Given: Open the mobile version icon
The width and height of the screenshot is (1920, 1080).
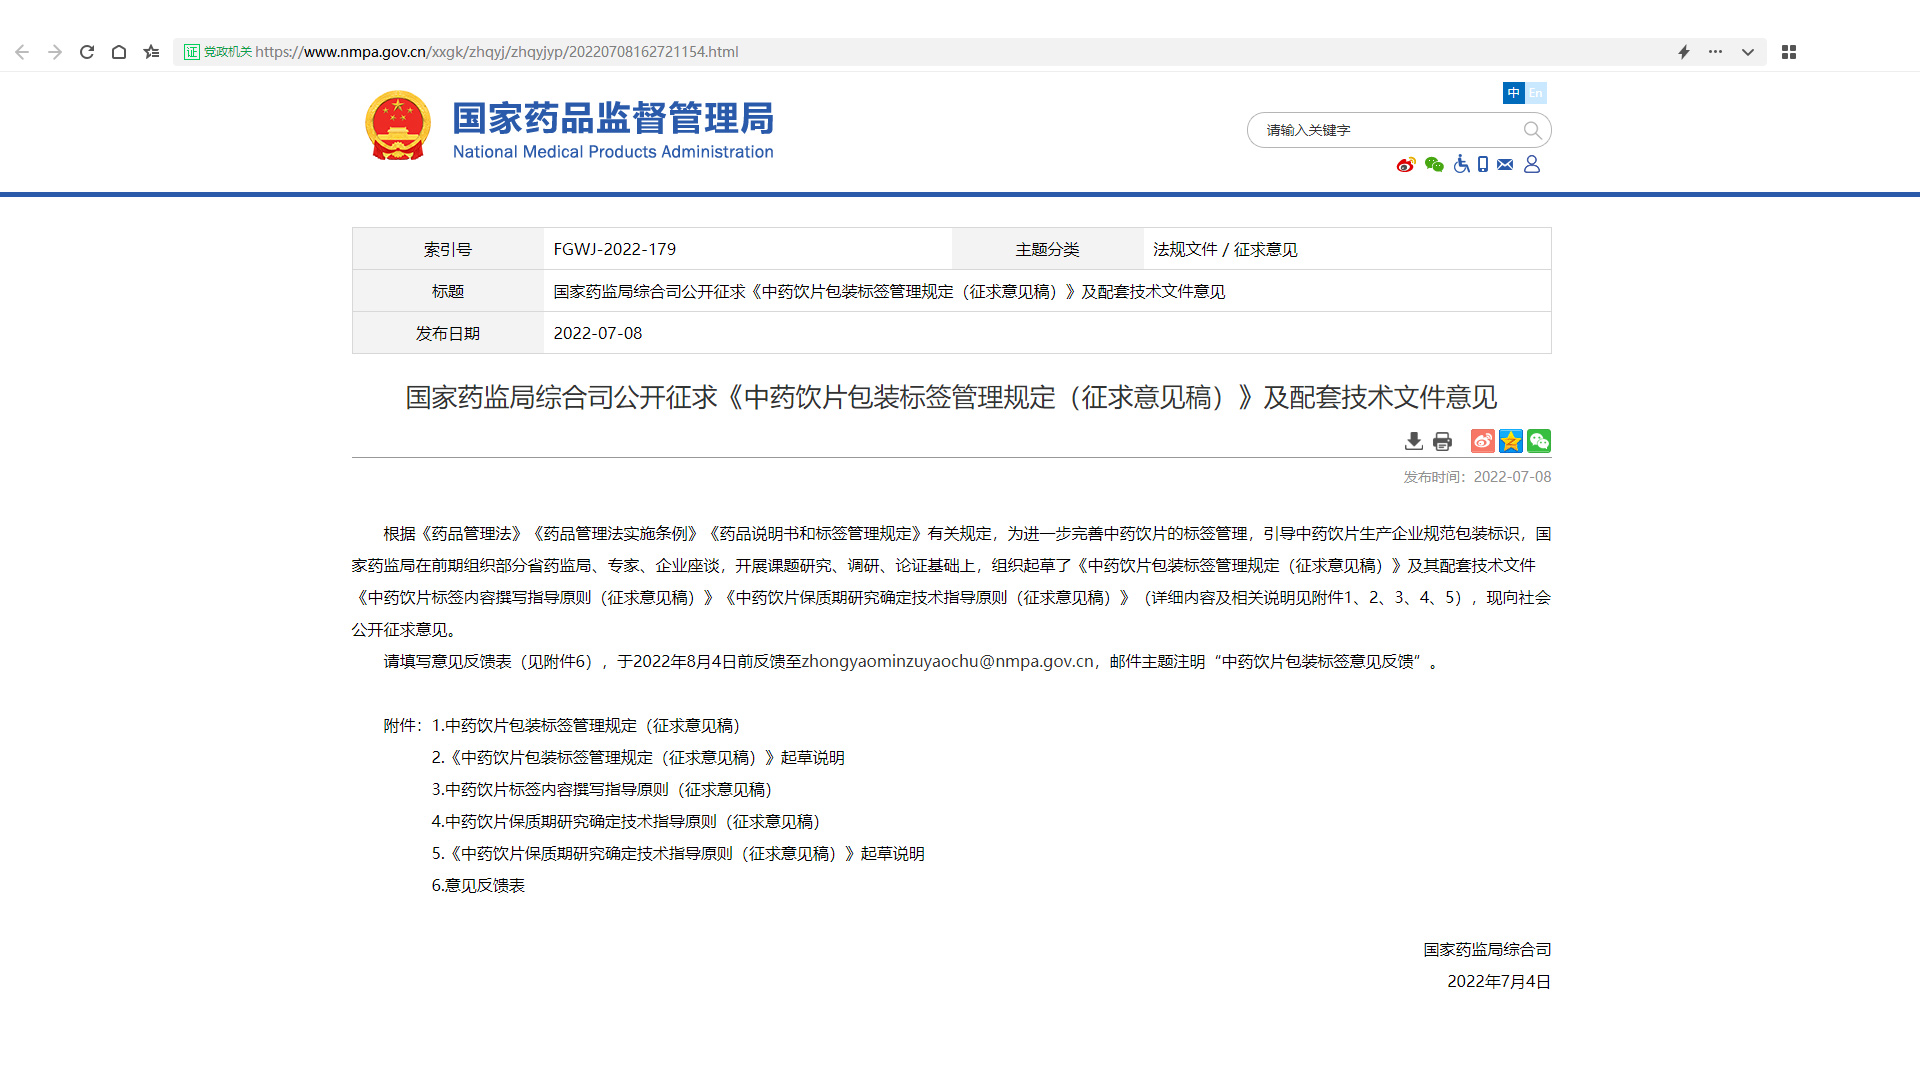Looking at the screenshot, I should [x=1483, y=164].
